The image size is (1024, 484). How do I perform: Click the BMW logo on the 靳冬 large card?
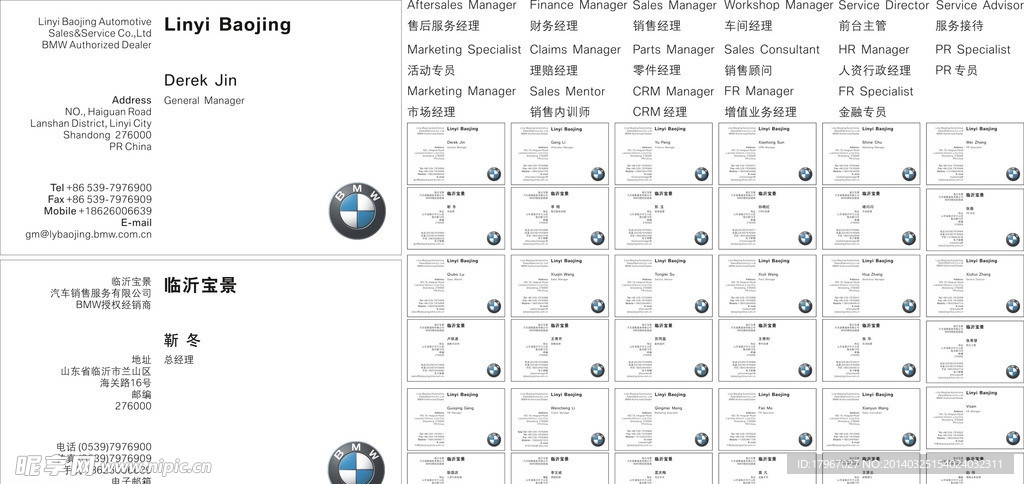pos(357,462)
